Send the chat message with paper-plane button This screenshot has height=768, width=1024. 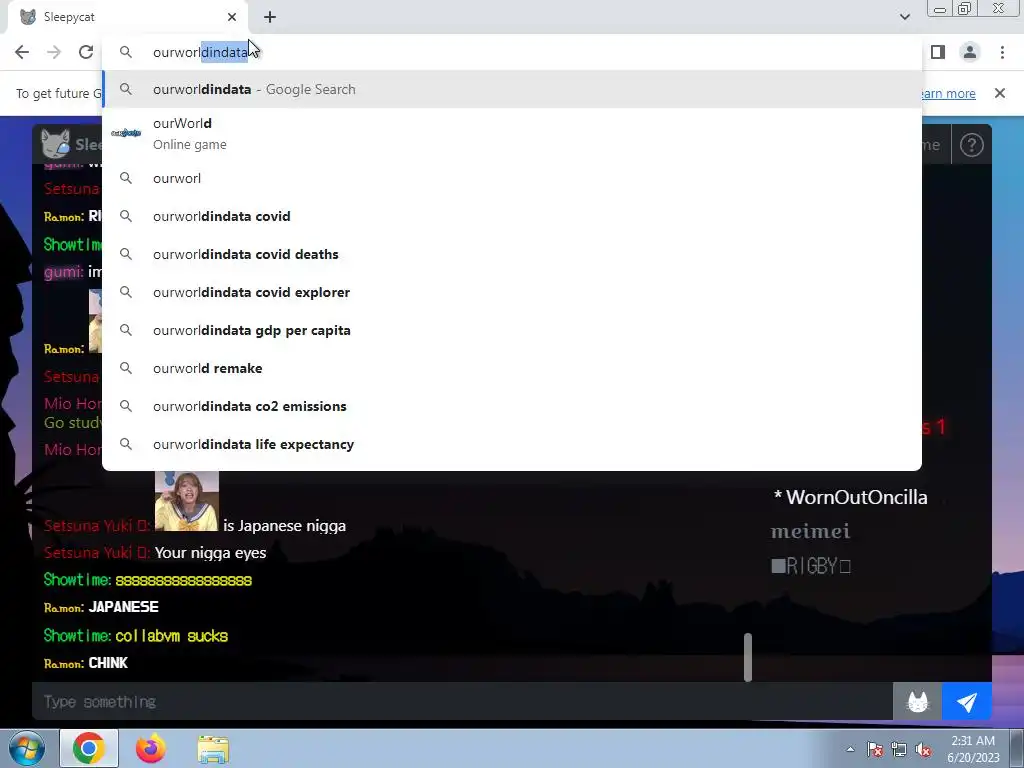pyautogui.click(x=967, y=701)
